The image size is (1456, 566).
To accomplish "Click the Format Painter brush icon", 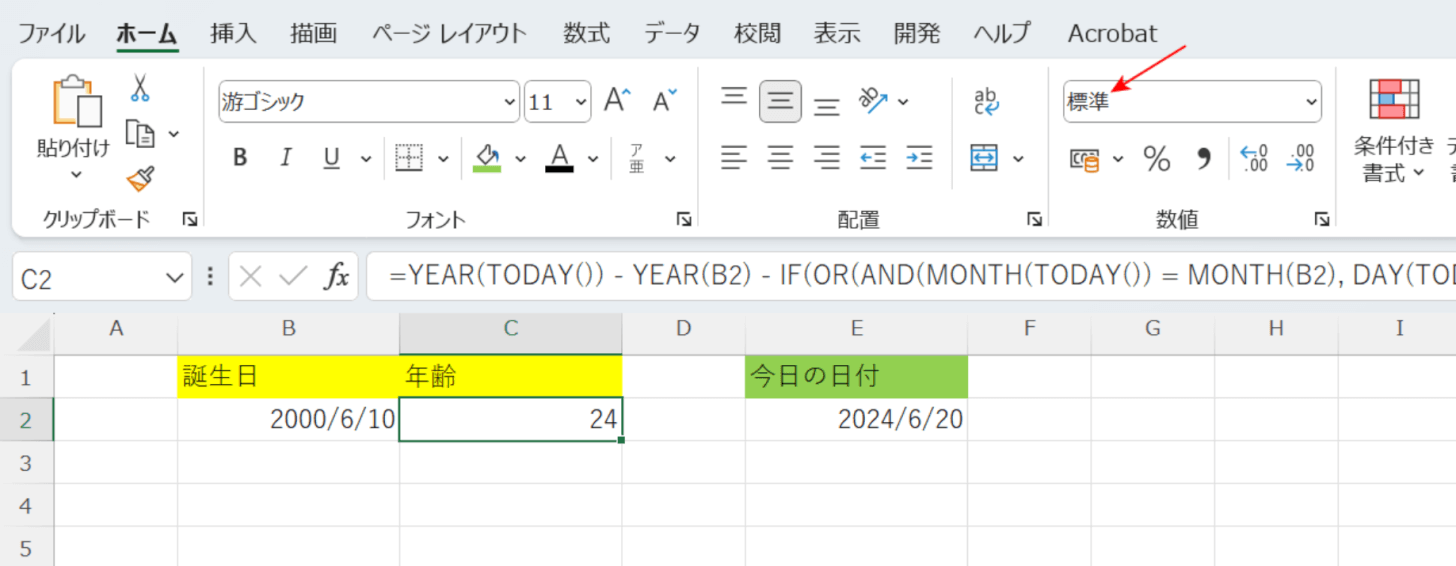I will 140,179.
